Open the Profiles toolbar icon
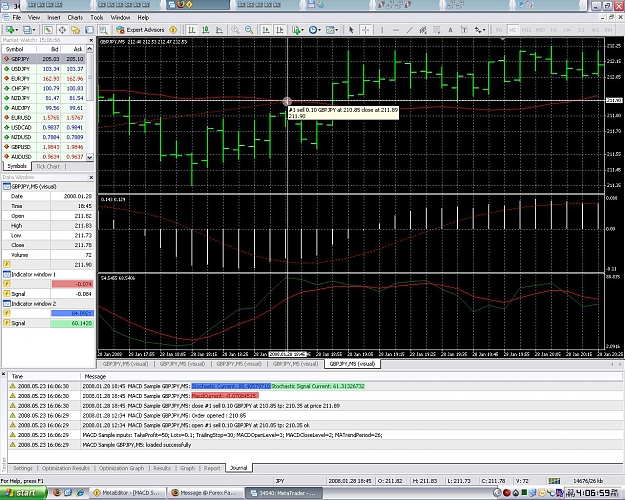 click(27, 30)
